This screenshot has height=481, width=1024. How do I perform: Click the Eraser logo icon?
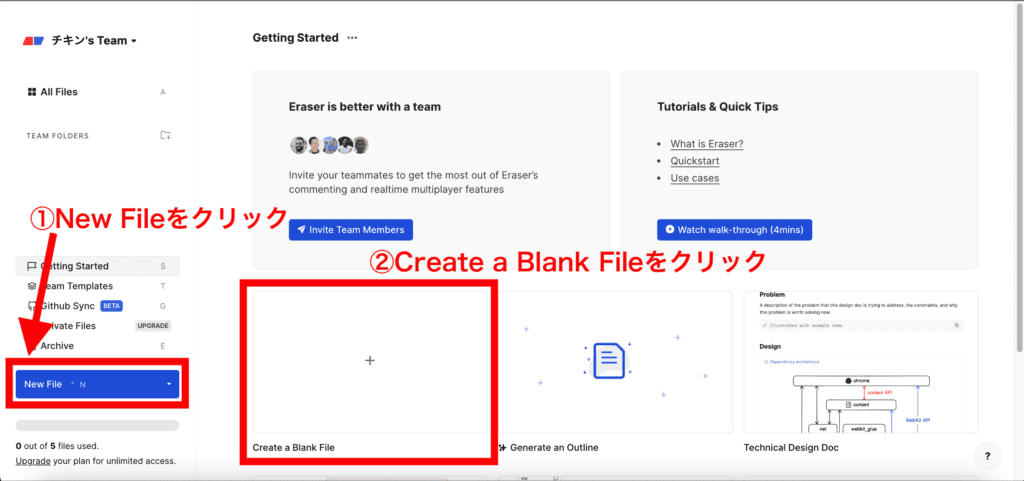pyautogui.click(x=33, y=40)
